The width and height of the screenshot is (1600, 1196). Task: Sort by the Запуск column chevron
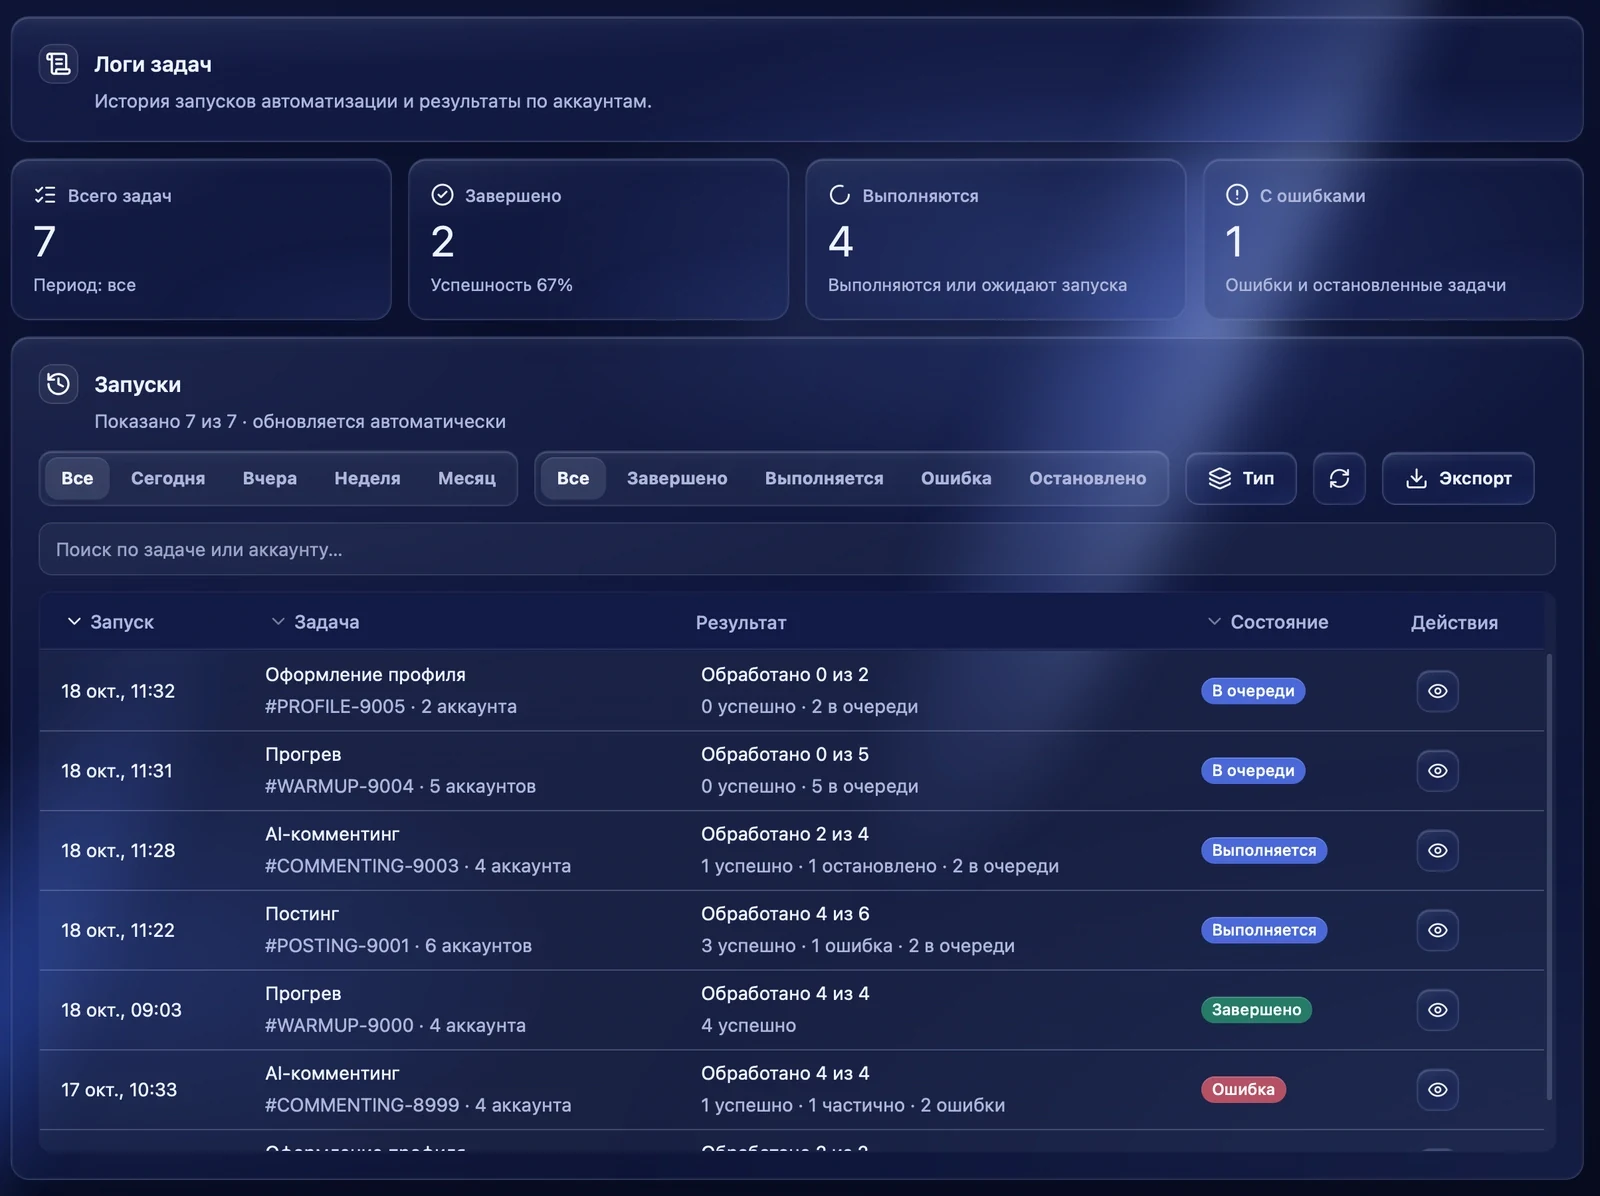pyautogui.click(x=74, y=622)
